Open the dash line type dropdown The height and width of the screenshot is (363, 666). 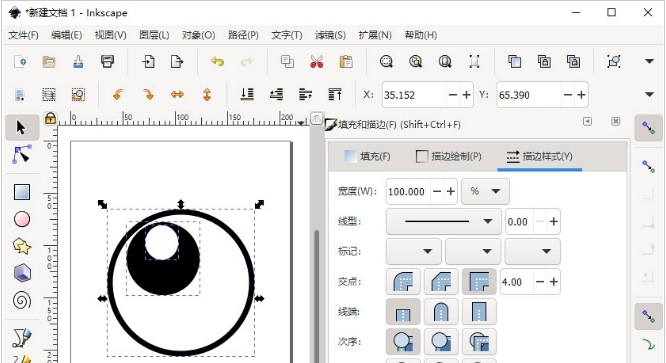click(443, 221)
